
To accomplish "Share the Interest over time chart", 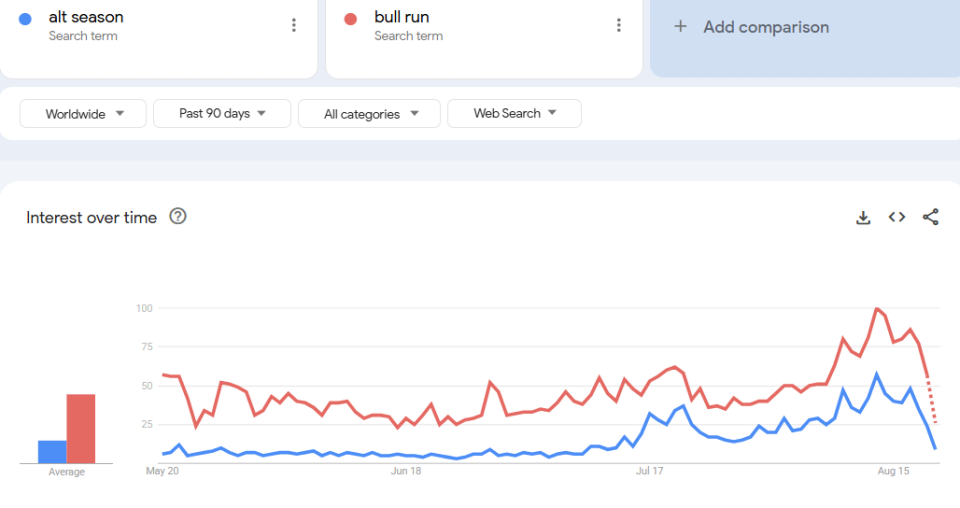I will pyautogui.click(x=930, y=217).
